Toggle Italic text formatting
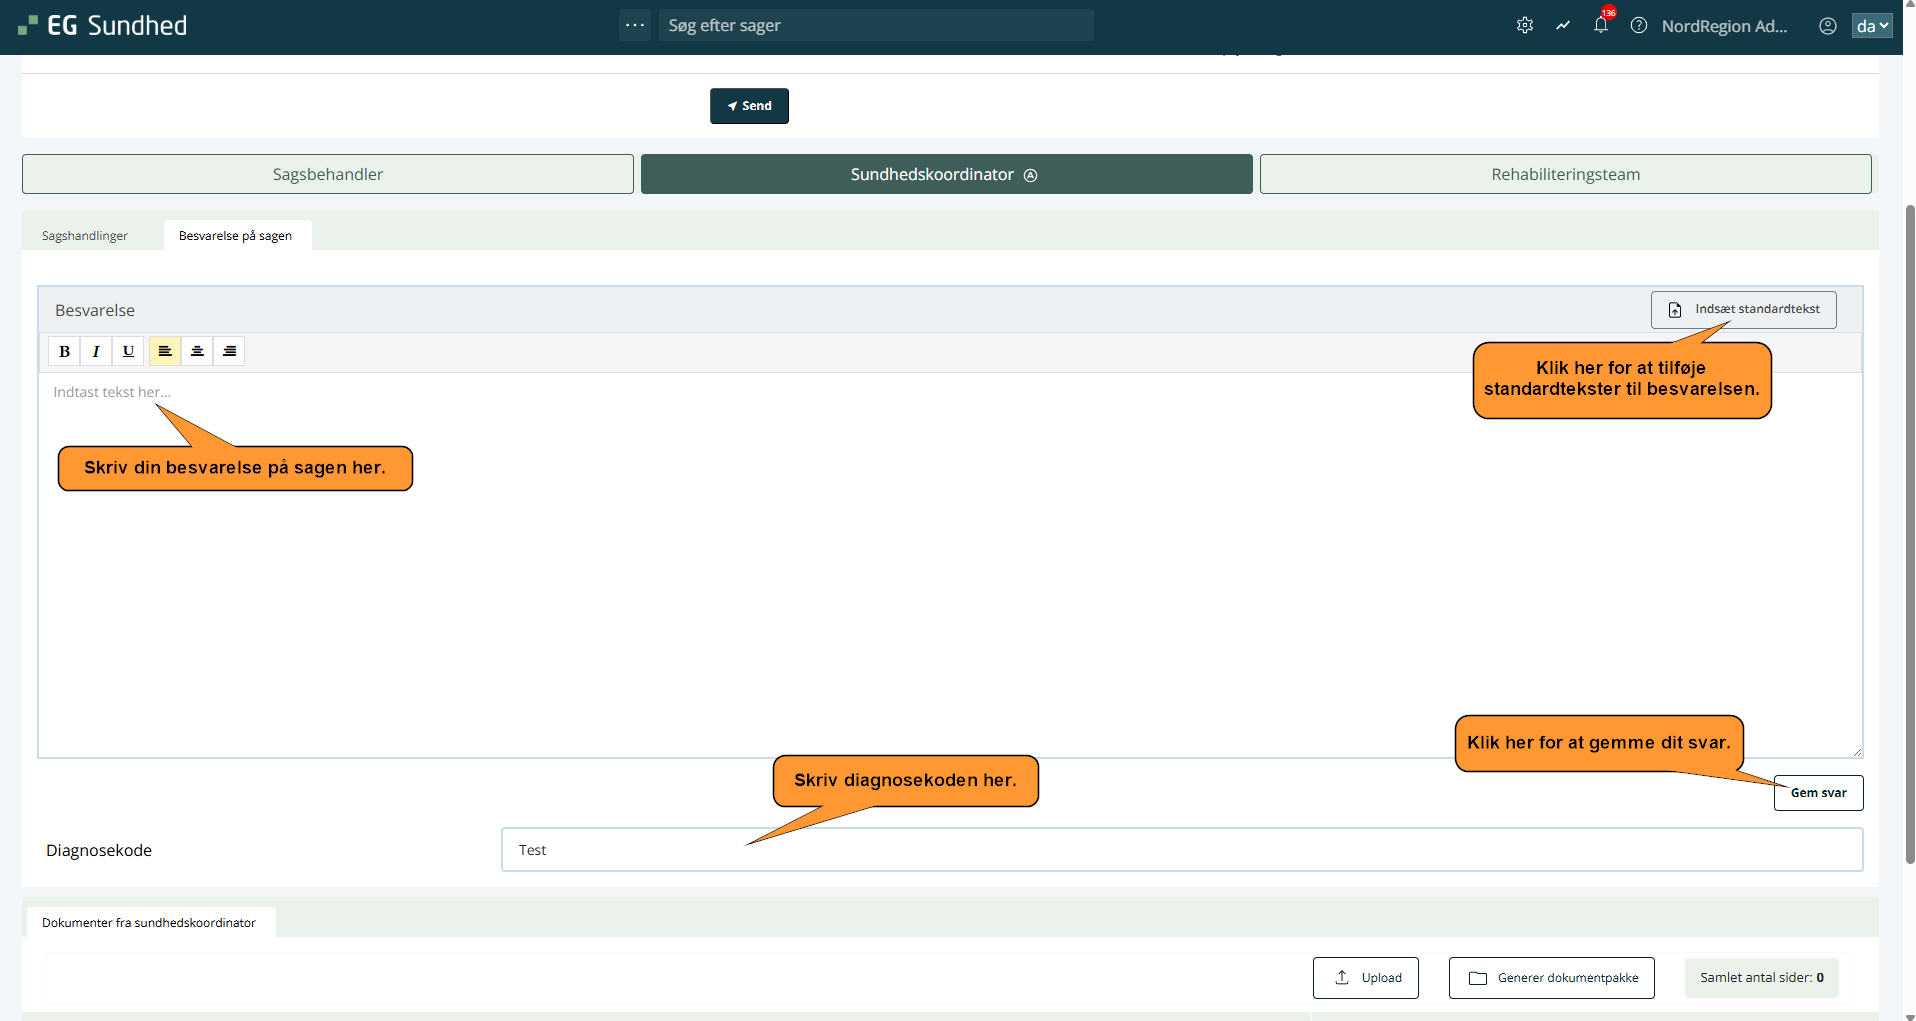The image size is (1916, 1021). coord(96,351)
